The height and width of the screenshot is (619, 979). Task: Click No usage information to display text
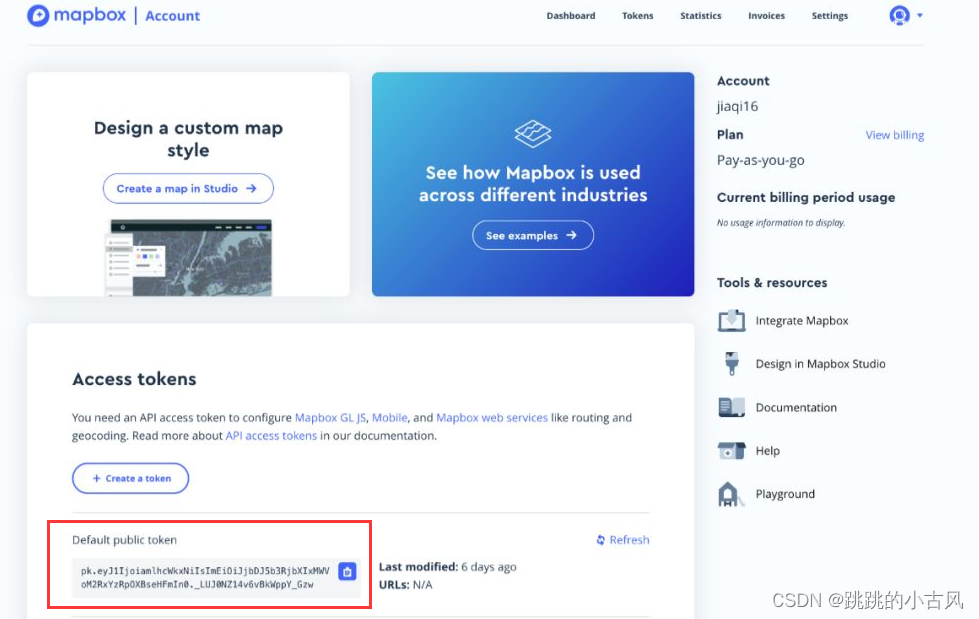(781, 222)
